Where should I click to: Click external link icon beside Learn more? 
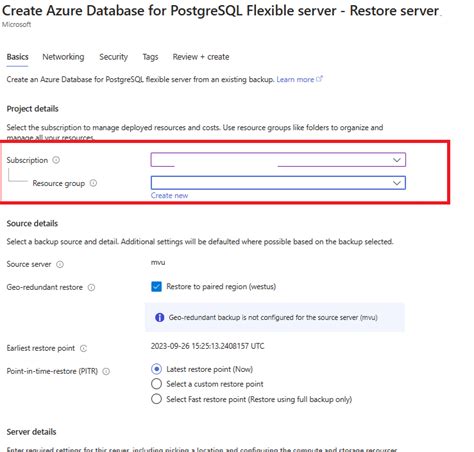(x=319, y=79)
